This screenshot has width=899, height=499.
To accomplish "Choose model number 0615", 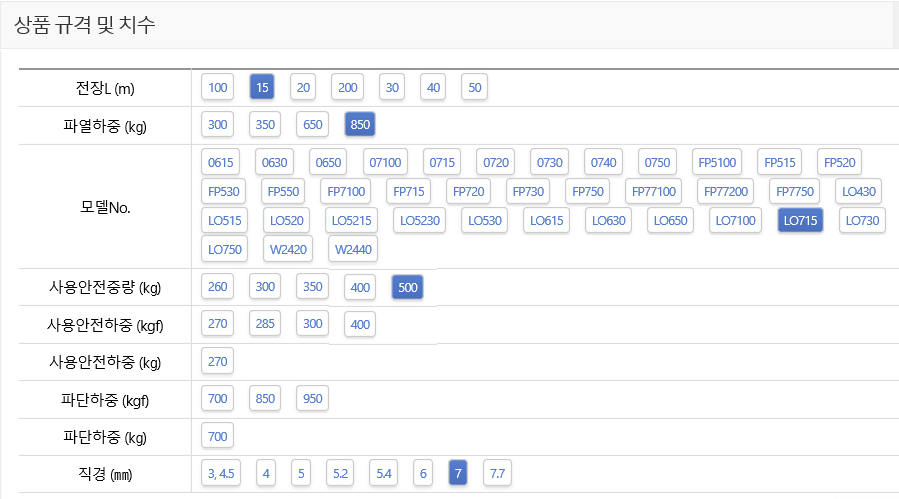I will [x=221, y=162].
